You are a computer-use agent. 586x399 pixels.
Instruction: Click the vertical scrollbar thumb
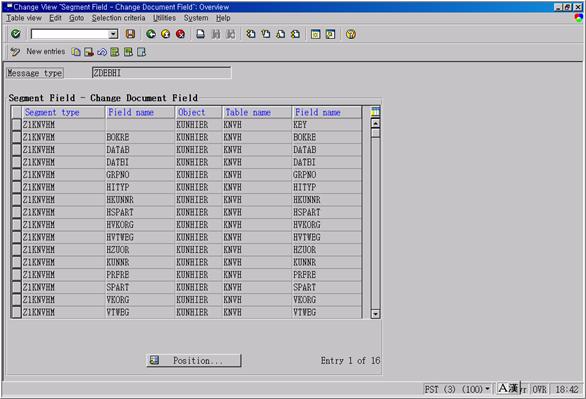[376, 133]
